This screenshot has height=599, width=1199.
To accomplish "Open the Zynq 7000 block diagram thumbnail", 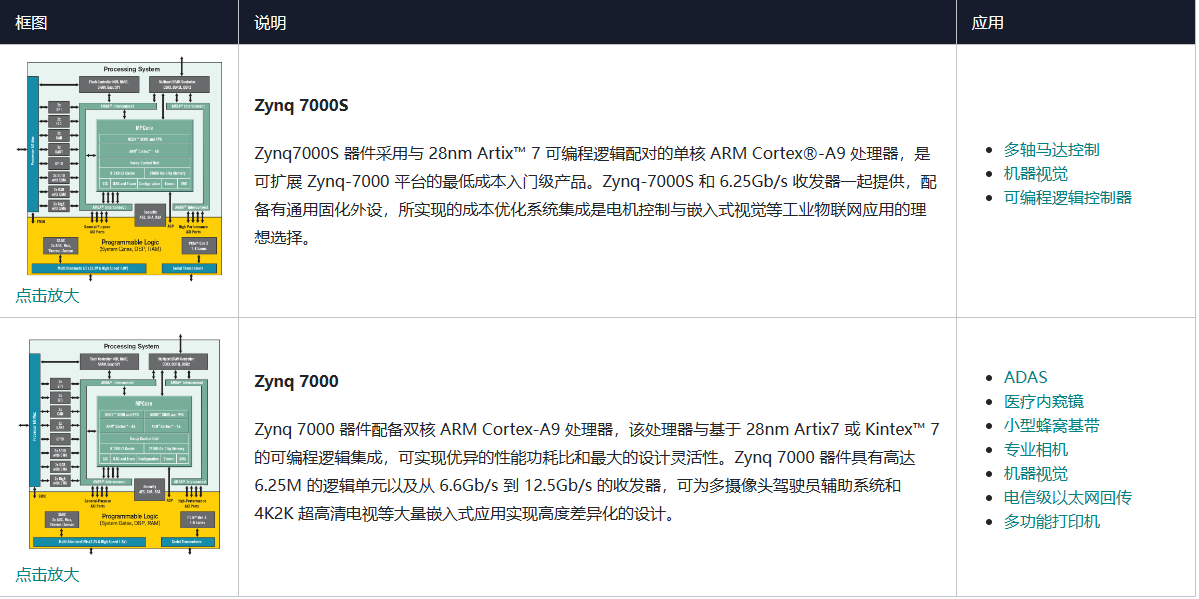I will pyautogui.click(x=119, y=443).
